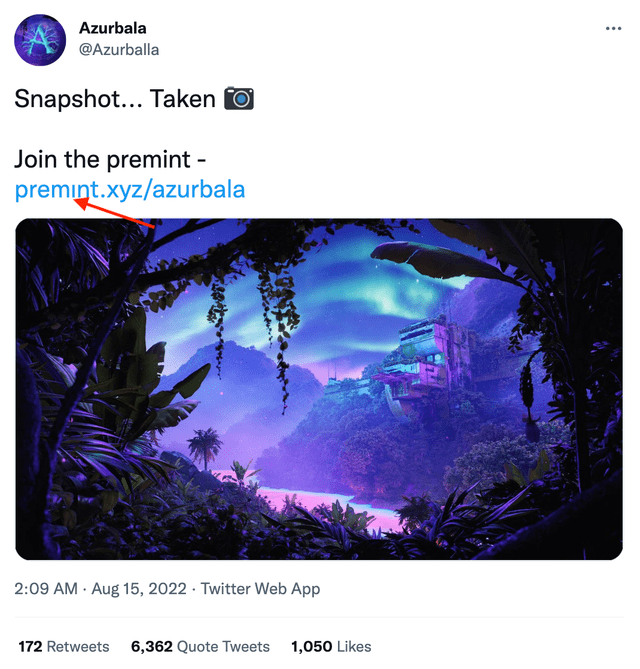Screen dimensions: 640x669
Task: Click the Aug 15, 2022 date
Action: coord(139,589)
